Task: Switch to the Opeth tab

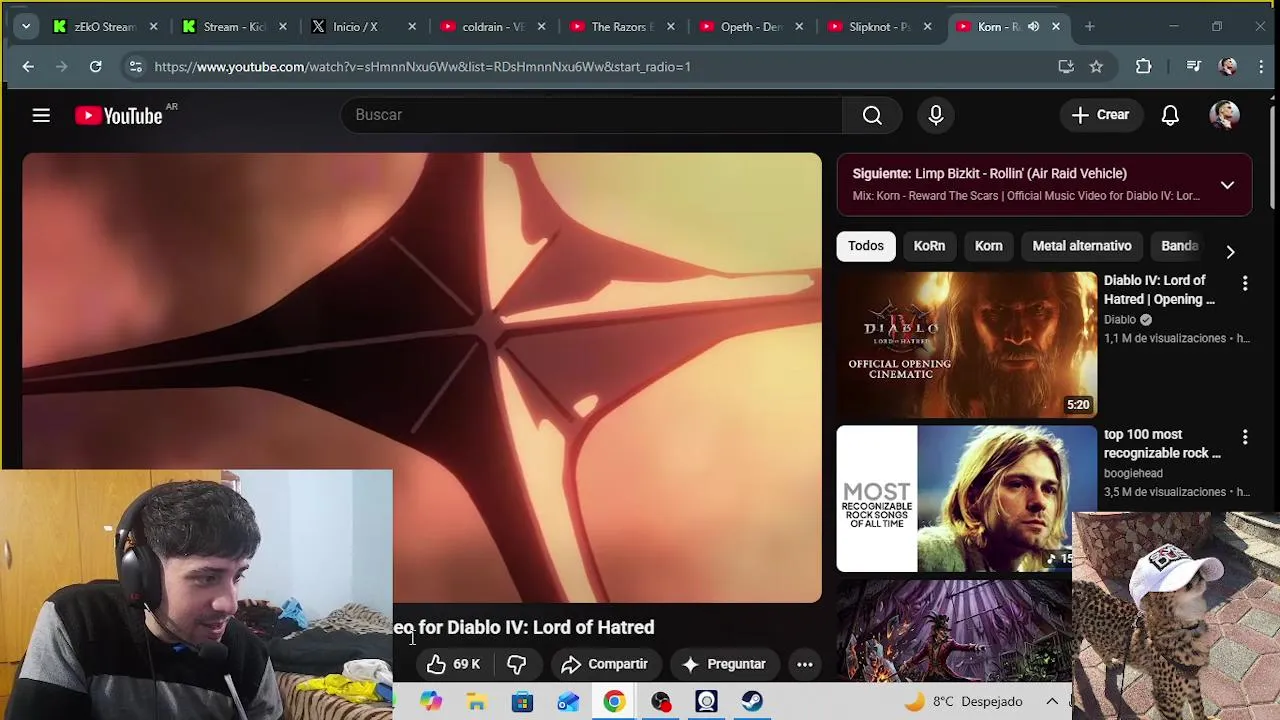Action: click(750, 27)
